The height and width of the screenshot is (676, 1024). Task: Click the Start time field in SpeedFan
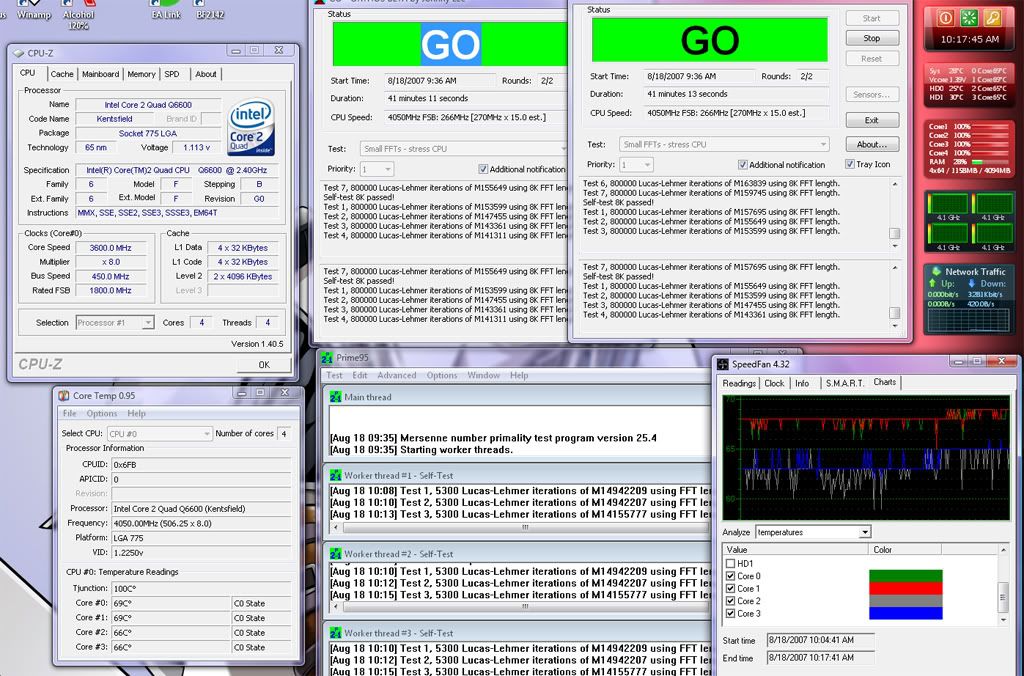(x=820, y=640)
